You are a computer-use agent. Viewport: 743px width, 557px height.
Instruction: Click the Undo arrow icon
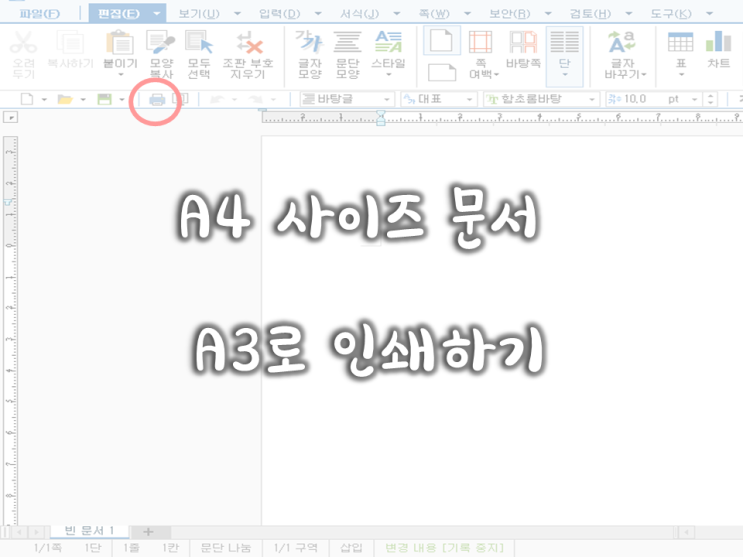click(217, 99)
